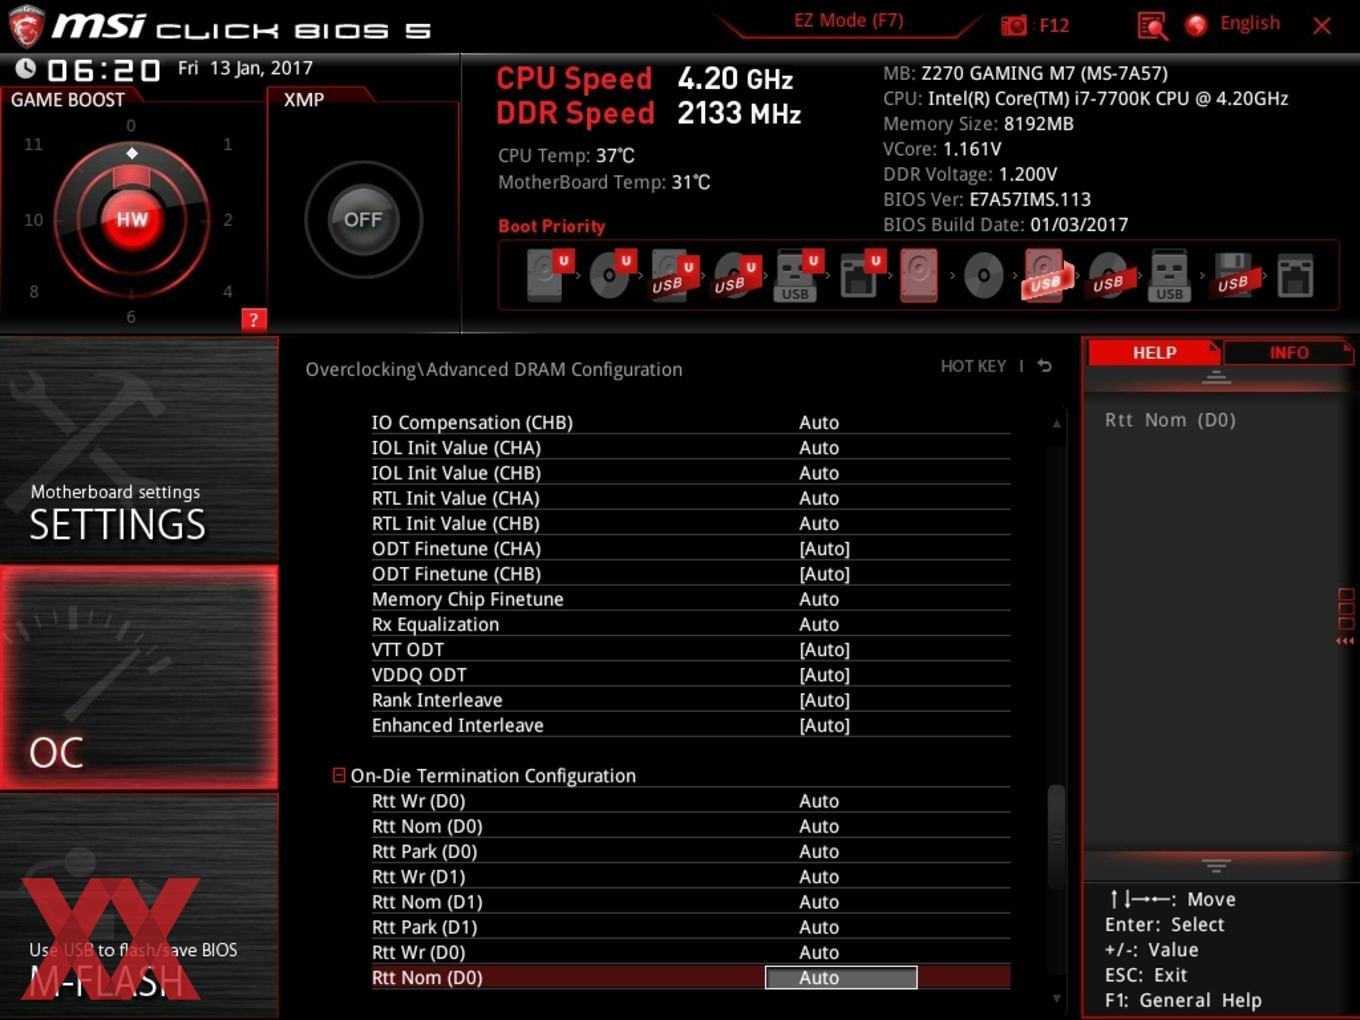Click the top grip handle of the help panel
The image size is (1360, 1020).
(1216, 377)
